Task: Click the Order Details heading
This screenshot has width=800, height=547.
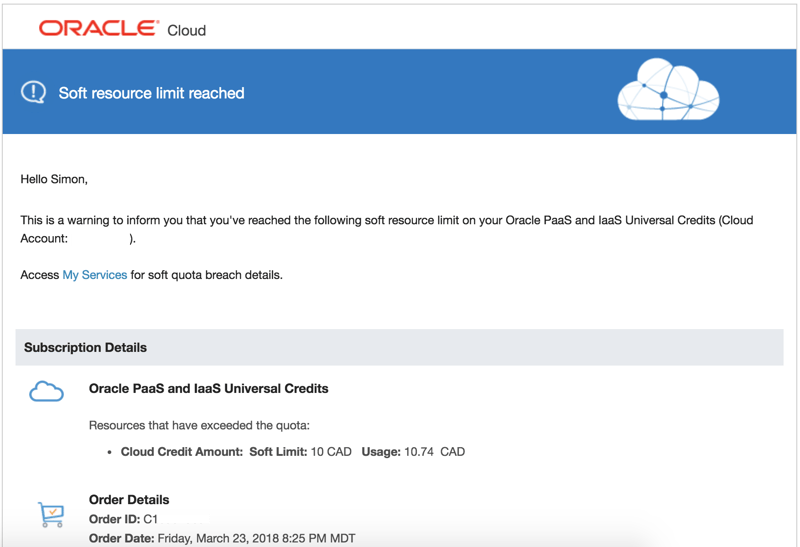Action: [x=129, y=500]
